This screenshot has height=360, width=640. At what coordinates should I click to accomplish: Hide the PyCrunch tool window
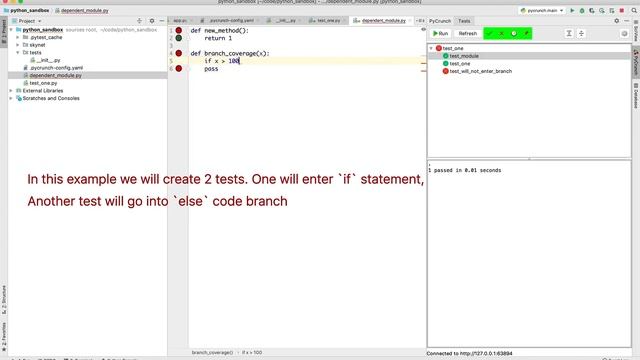627,21
